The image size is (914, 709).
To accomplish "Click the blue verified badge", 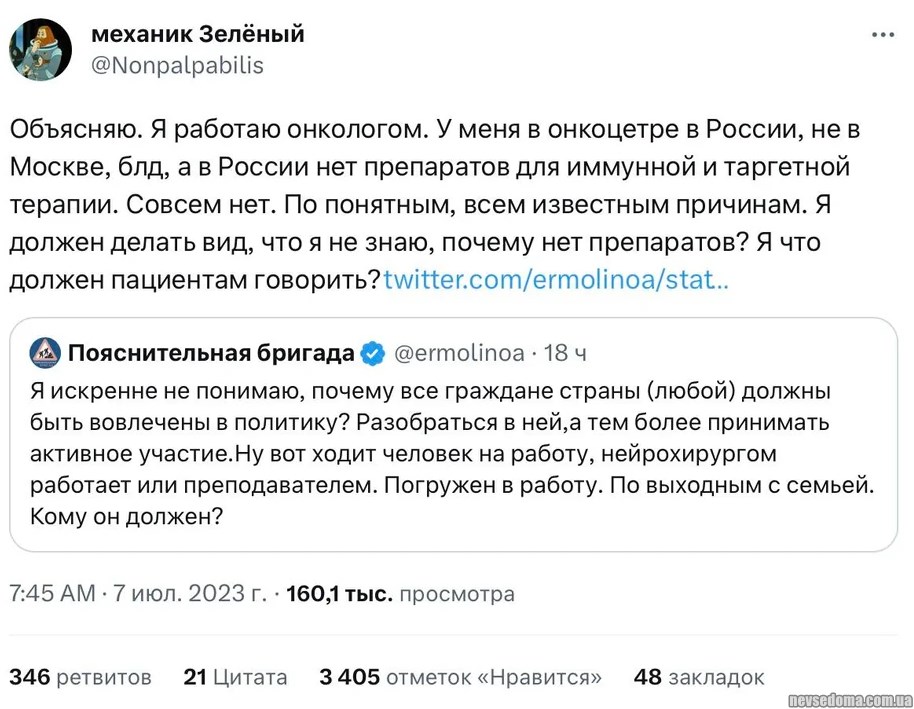I will [x=373, y=352].
